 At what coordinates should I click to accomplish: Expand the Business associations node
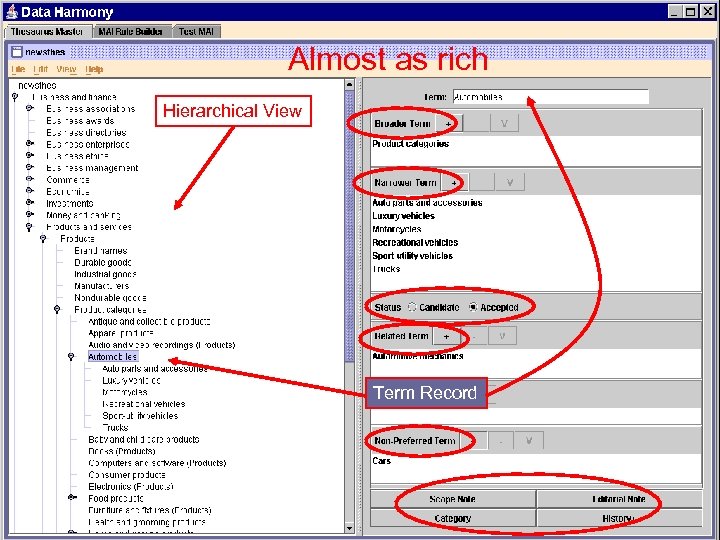point(30,108)
